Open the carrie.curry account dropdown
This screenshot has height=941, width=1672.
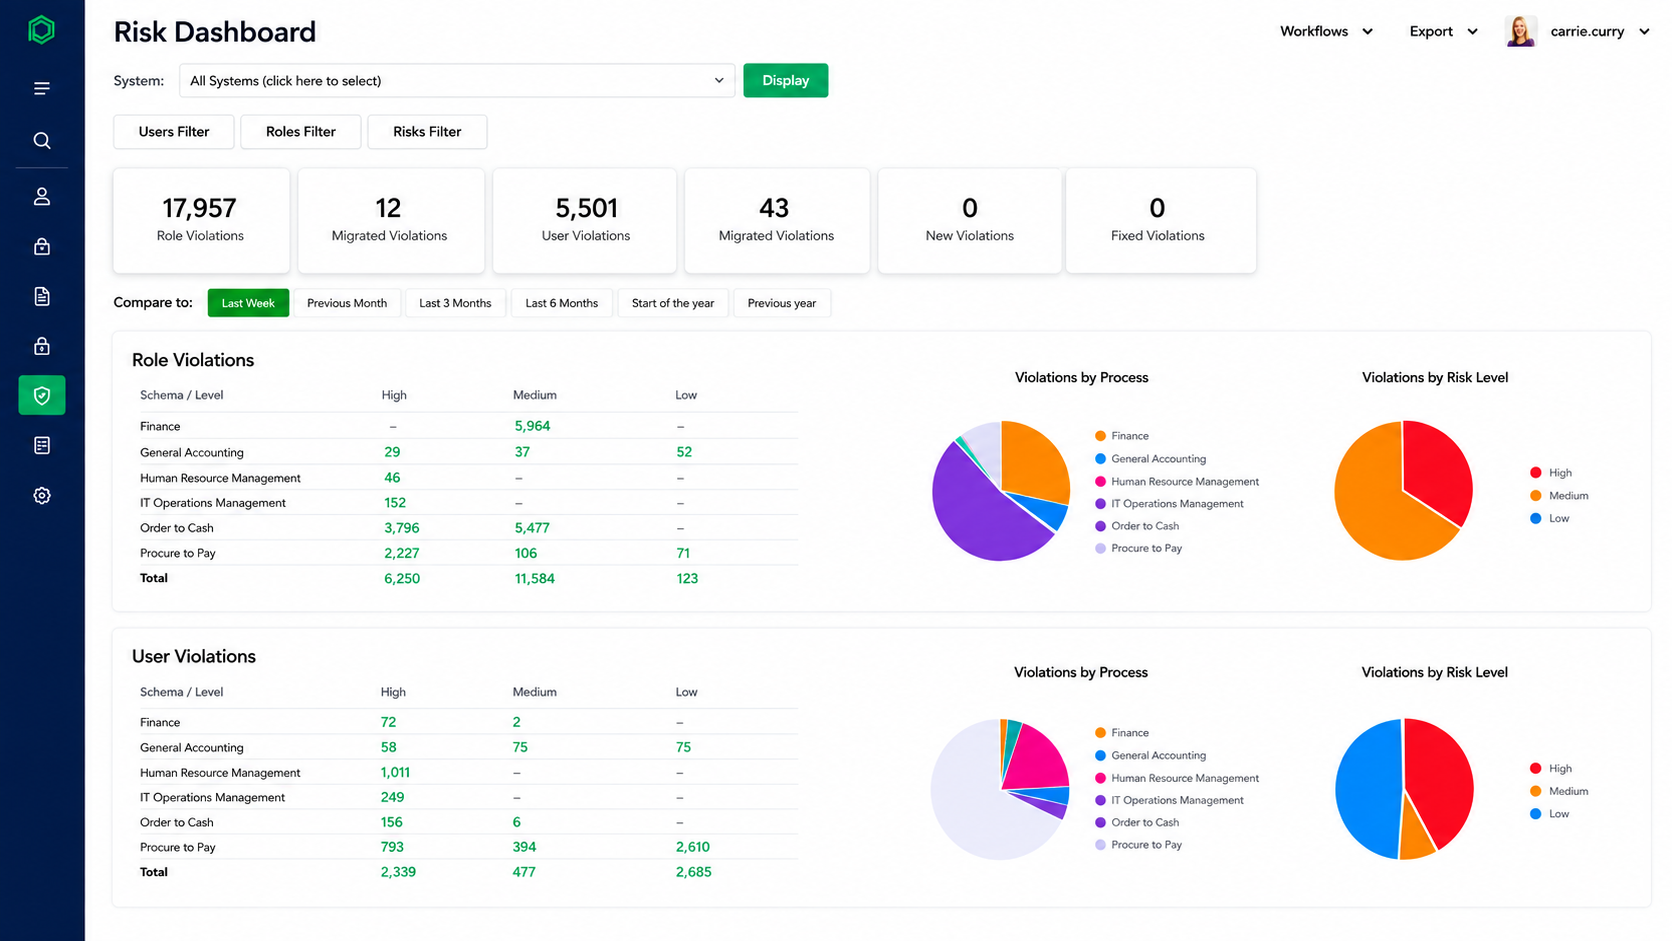1599,31
